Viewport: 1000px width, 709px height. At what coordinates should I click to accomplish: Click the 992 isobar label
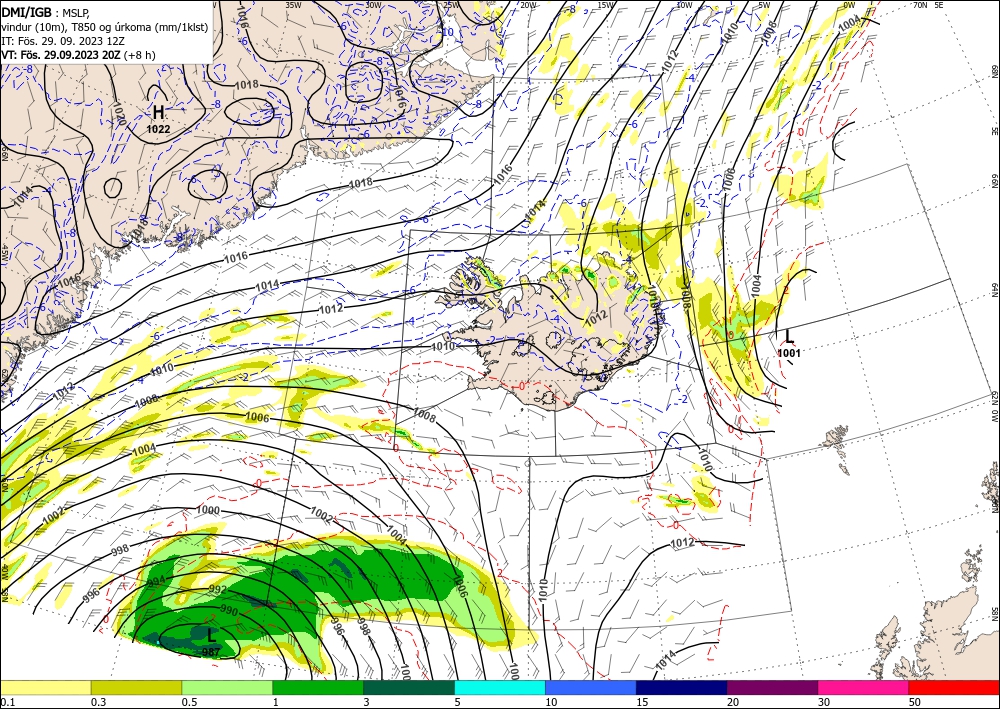[x=218, y=590]
